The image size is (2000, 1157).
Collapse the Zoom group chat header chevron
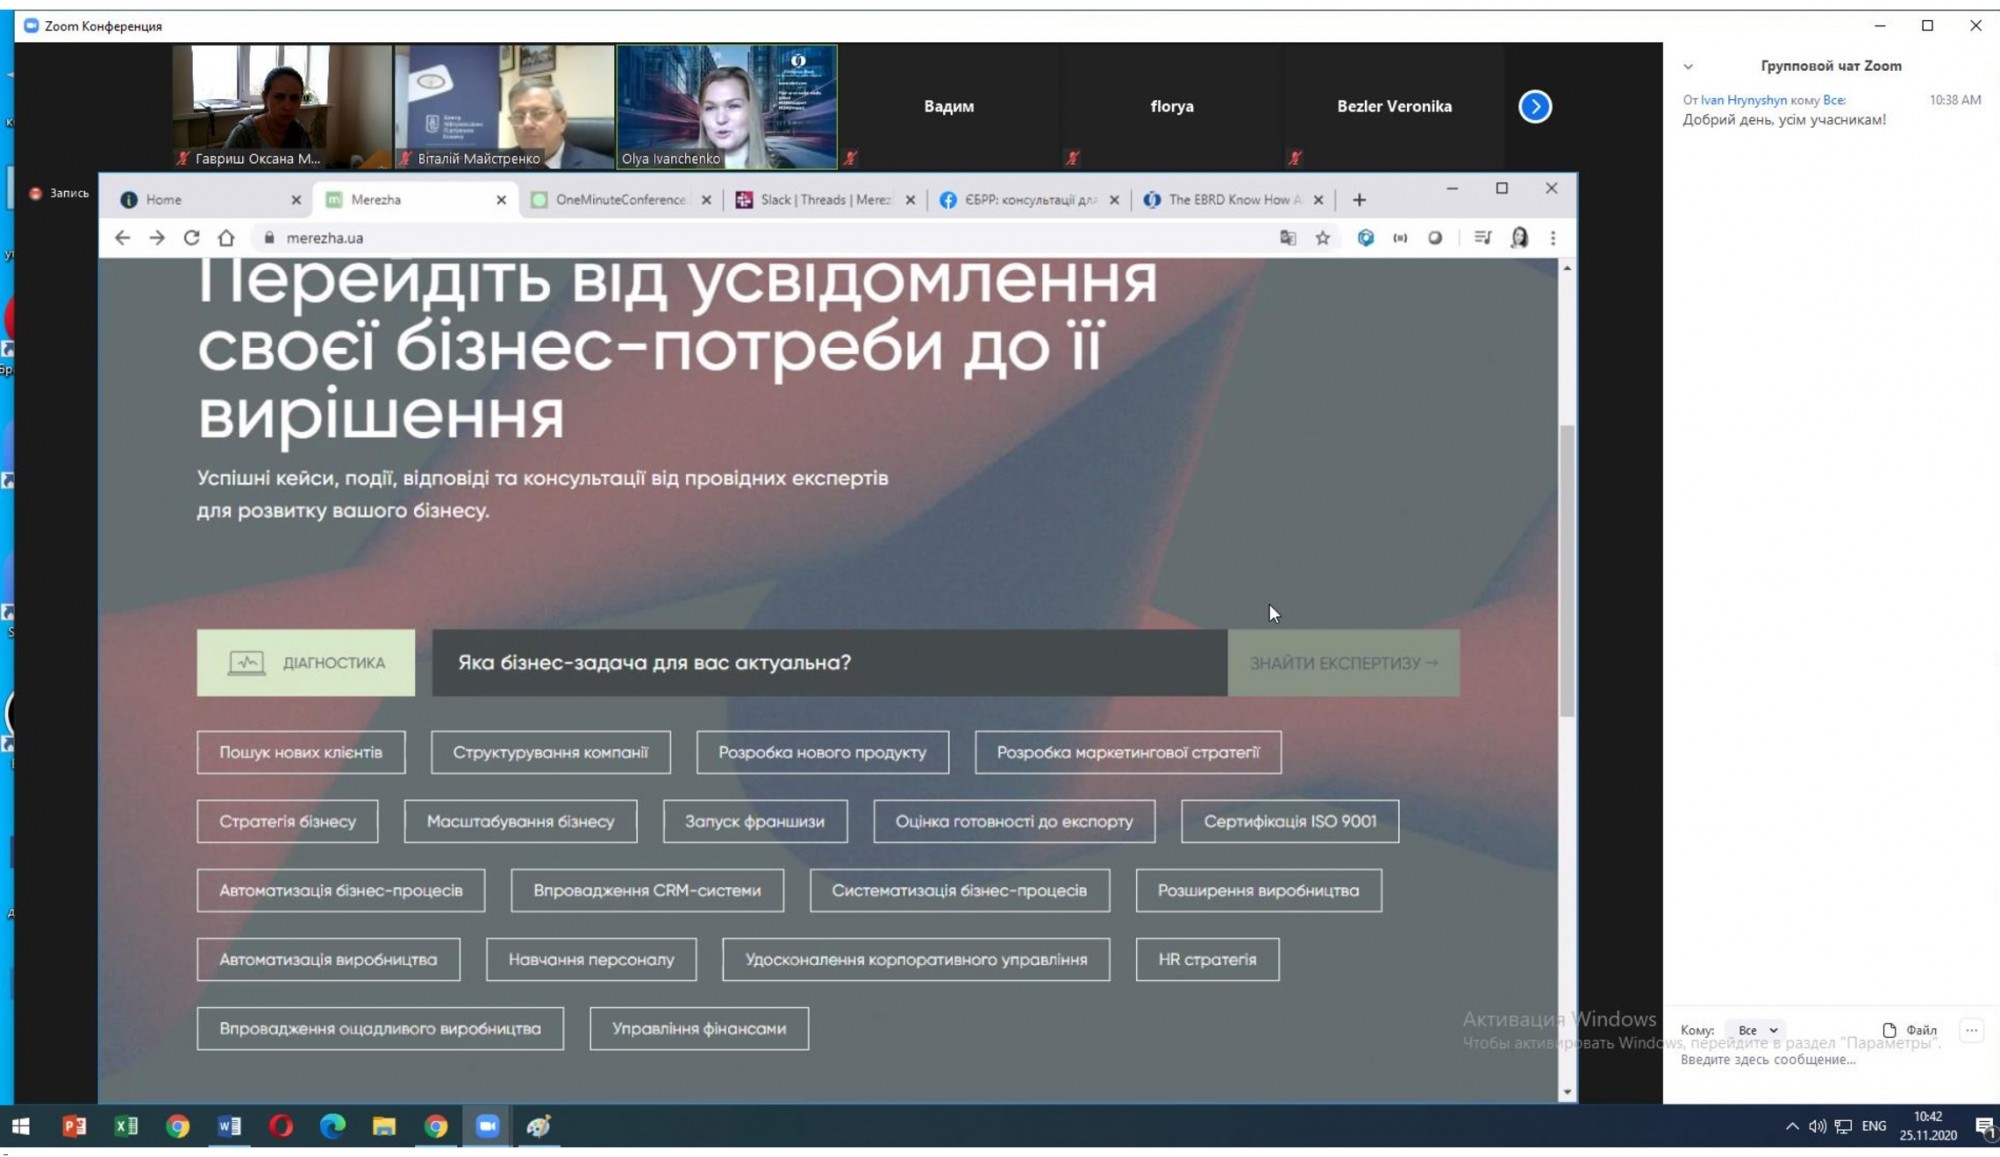1688,67
